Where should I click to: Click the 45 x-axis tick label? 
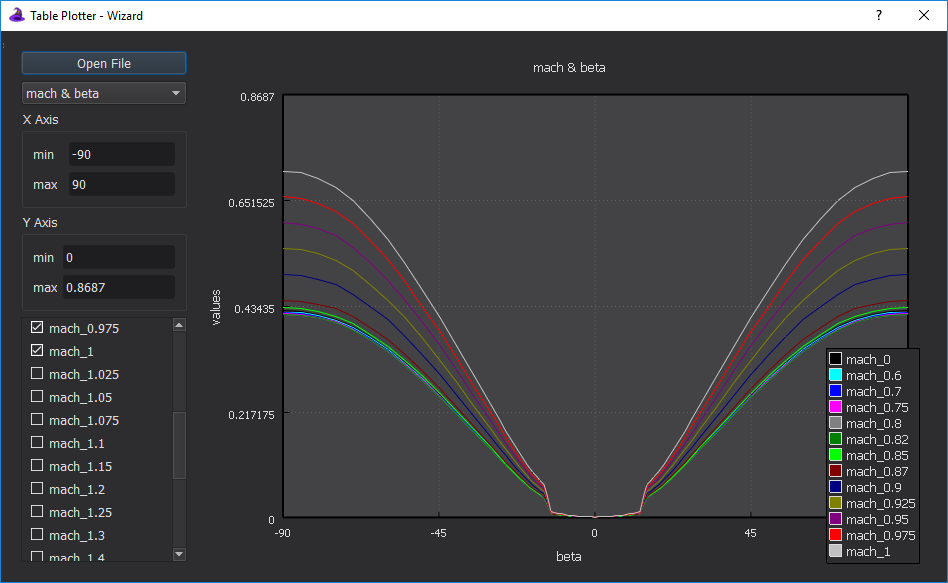(750, 533)
